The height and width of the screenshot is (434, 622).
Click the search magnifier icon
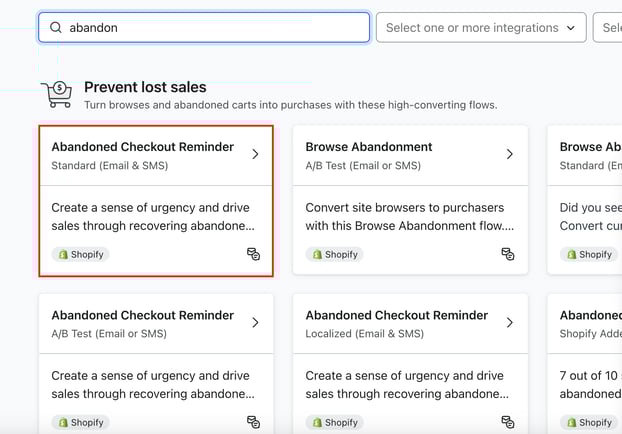coord(55,28)
